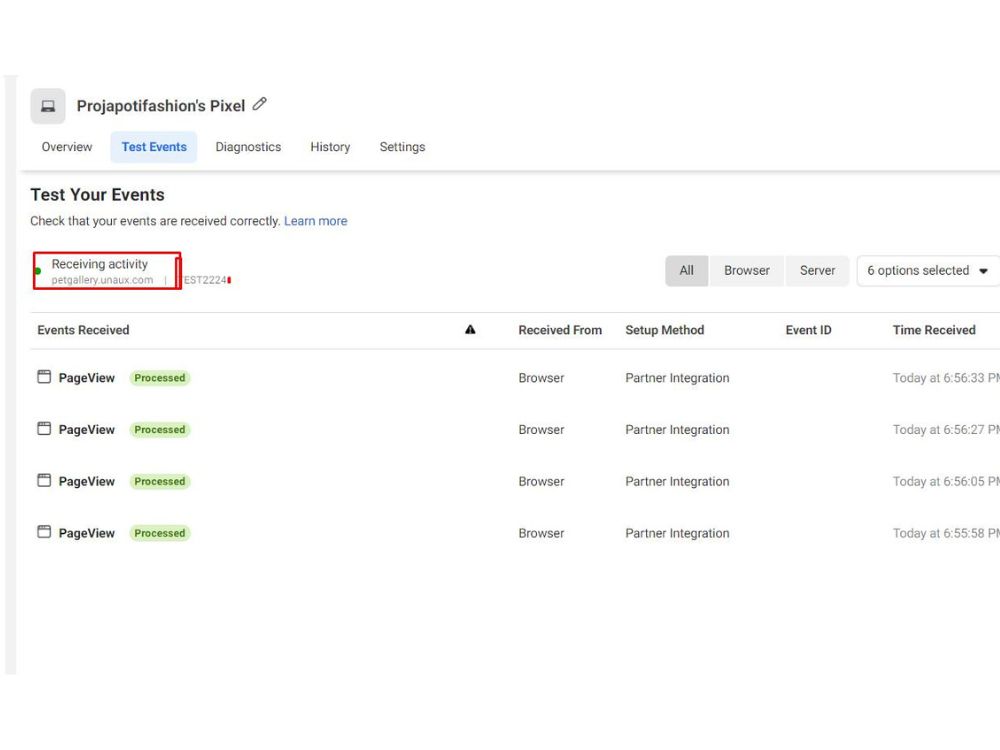Click Partner Integration in 6:56:27 row
The height and width of the screenshot is (750, 1000).
(677, 429)
